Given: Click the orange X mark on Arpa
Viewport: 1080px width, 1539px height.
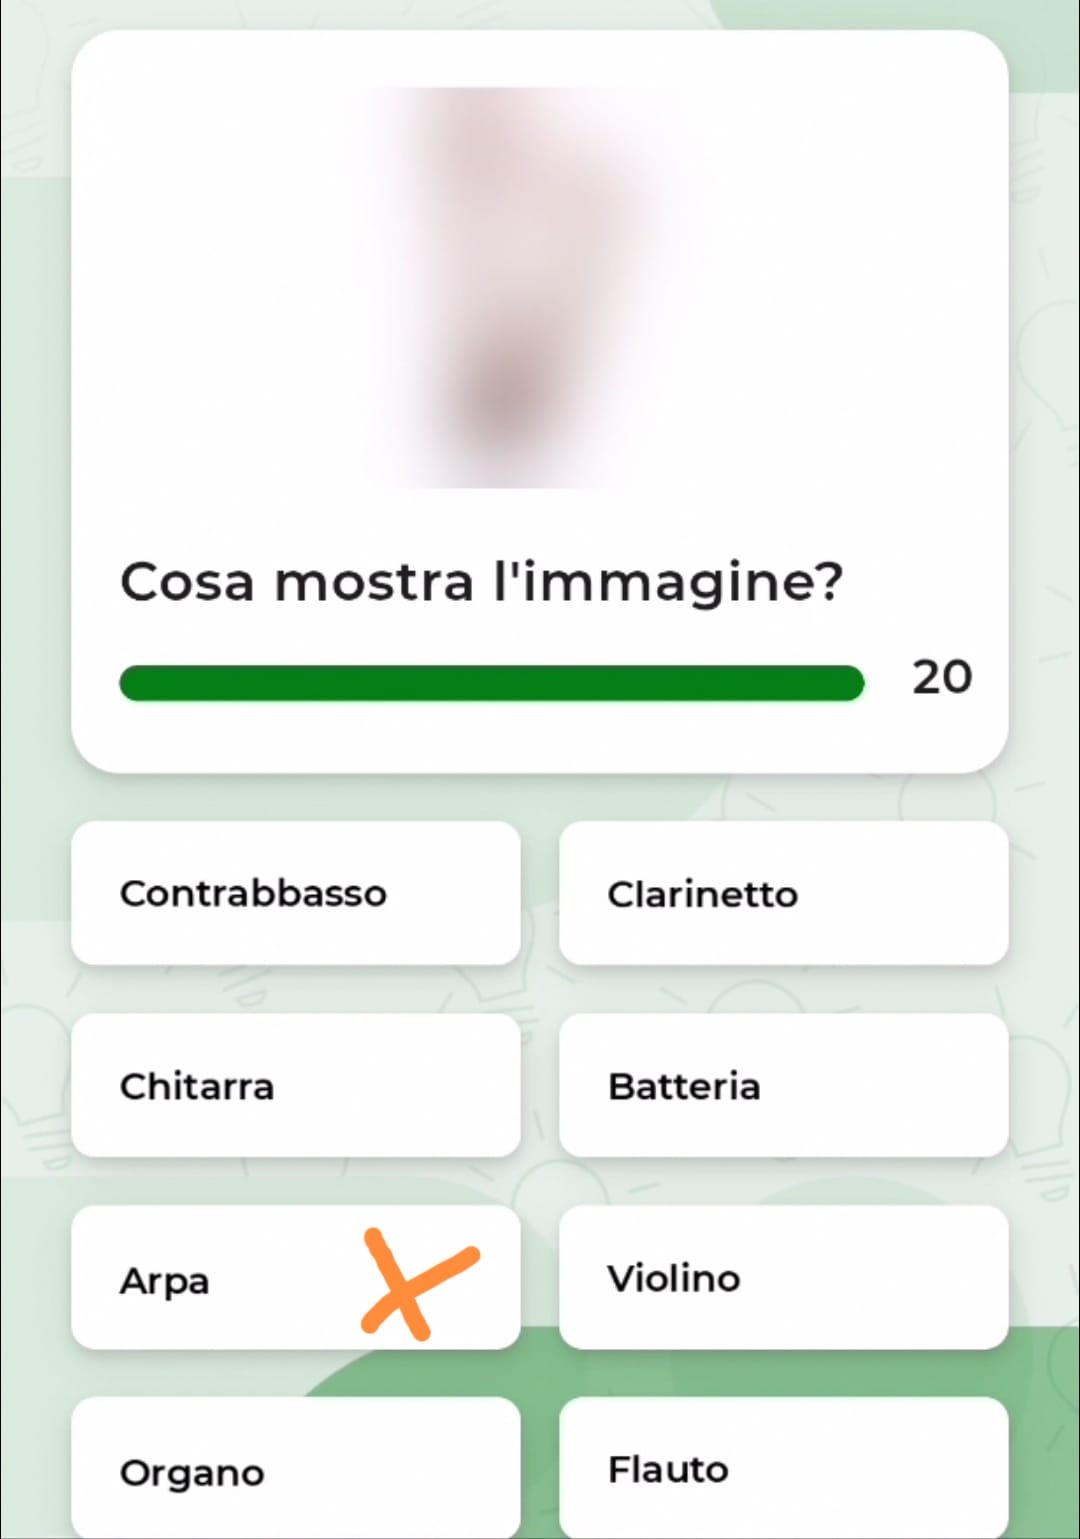Looking at the screenshot, I should pos(419,1284).
